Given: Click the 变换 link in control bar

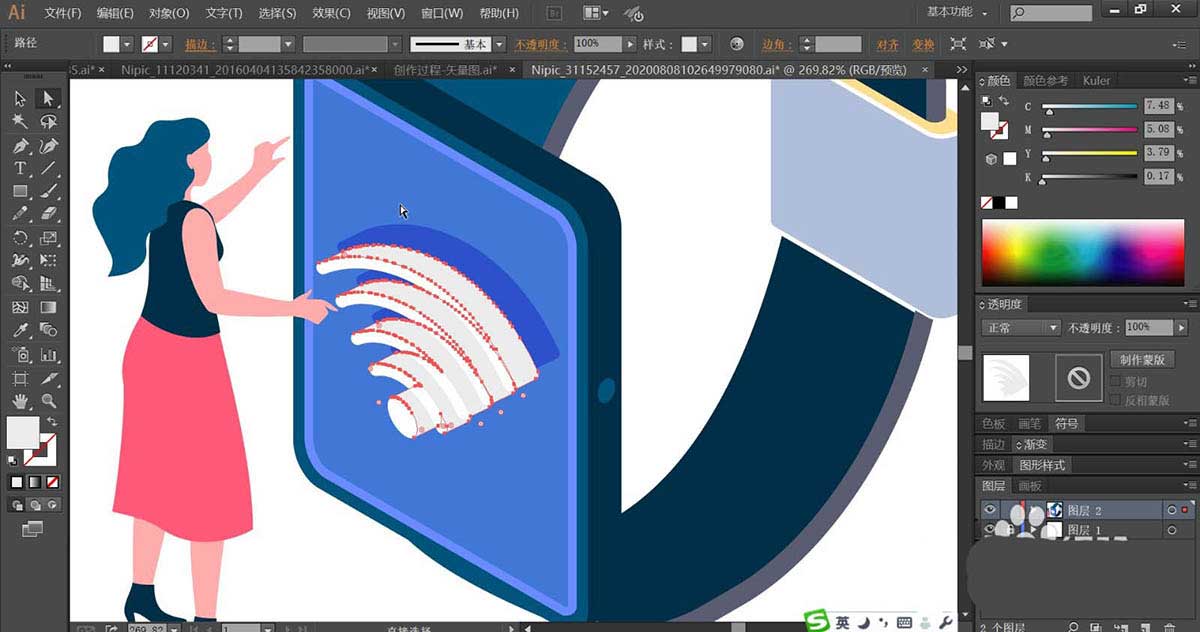Looking at the screenshot, I should coord(924,44).
